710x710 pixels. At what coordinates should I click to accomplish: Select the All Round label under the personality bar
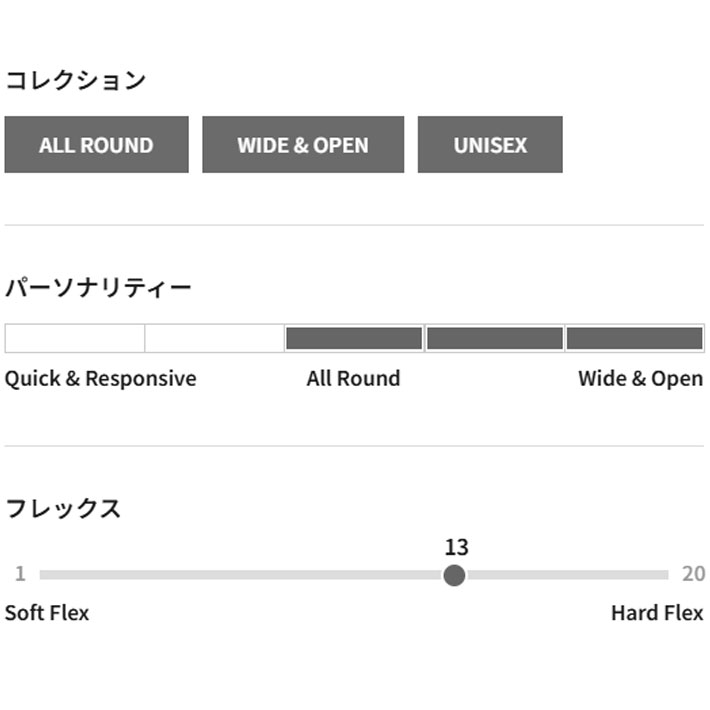353,379
